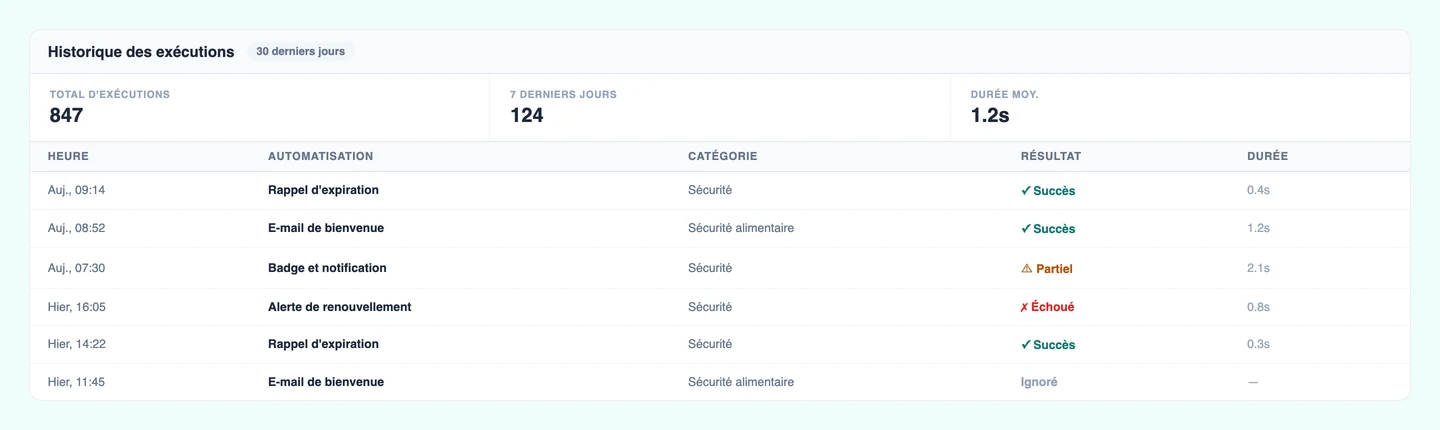Select the 'Hier, 11:45' time cell
Viewport: 1440px width, 430px height.
[76, 382]
